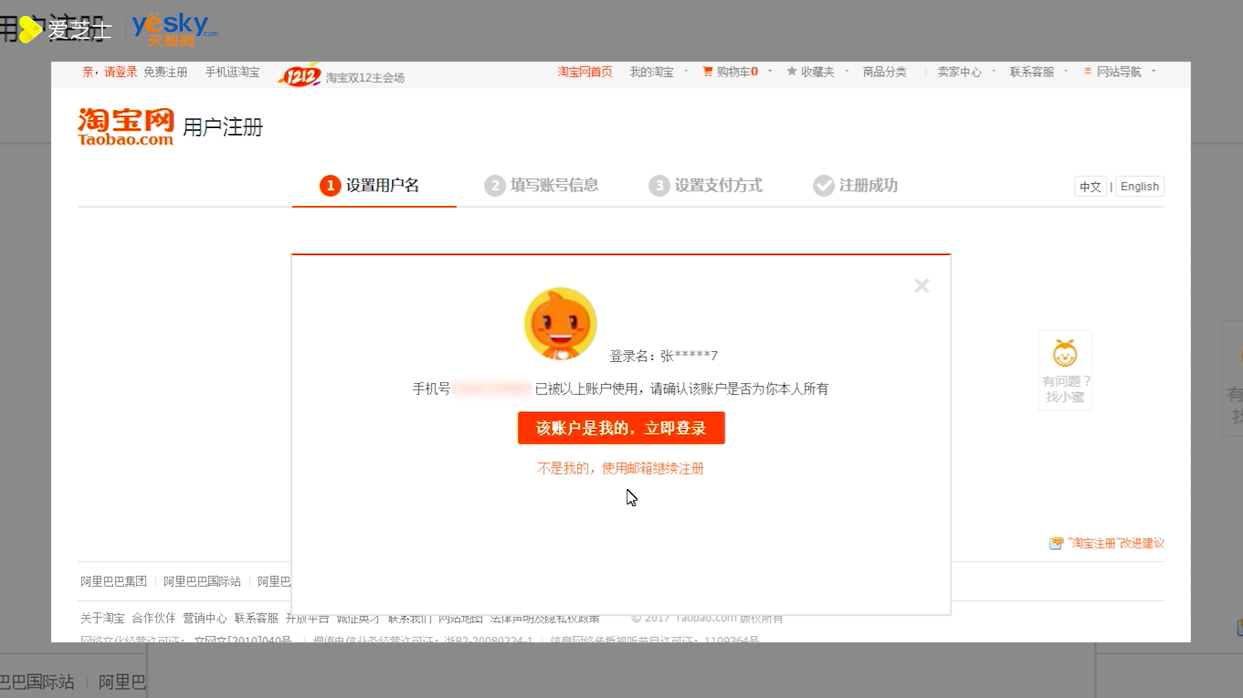Go to 淘宝网首页
The image size is (1243, 698).
pos(585,72)
